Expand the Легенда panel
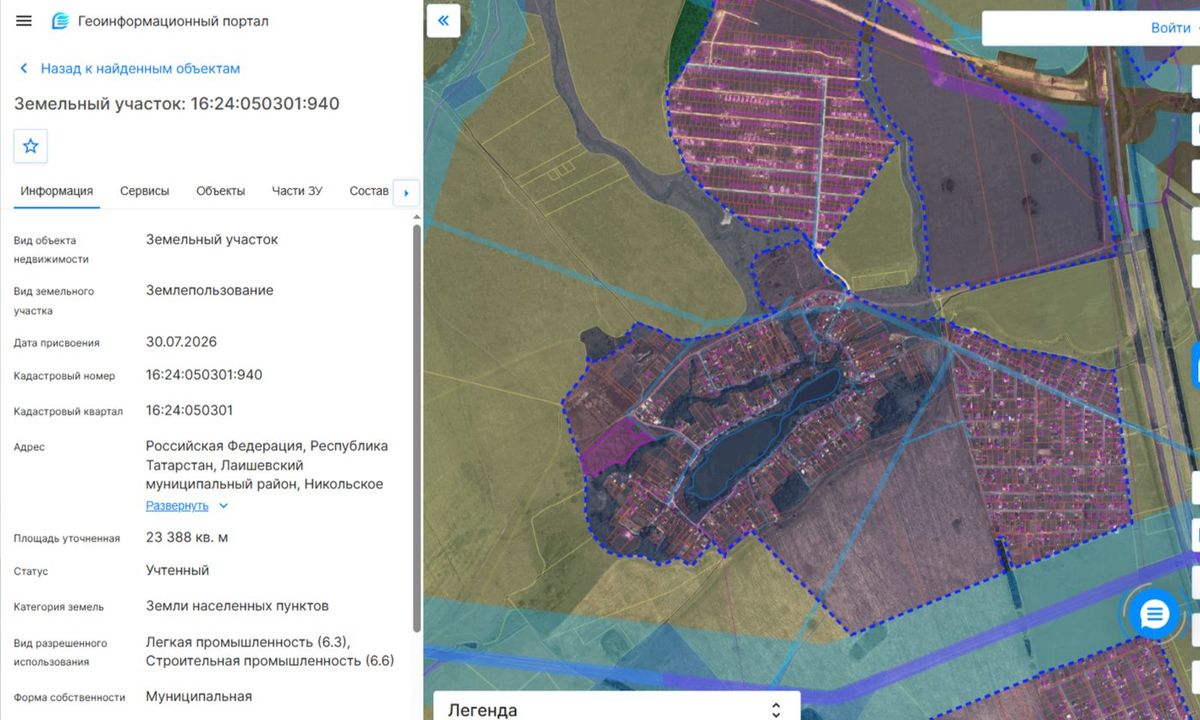The width and height of the screenshot is (1200, 720). [617, 709]
